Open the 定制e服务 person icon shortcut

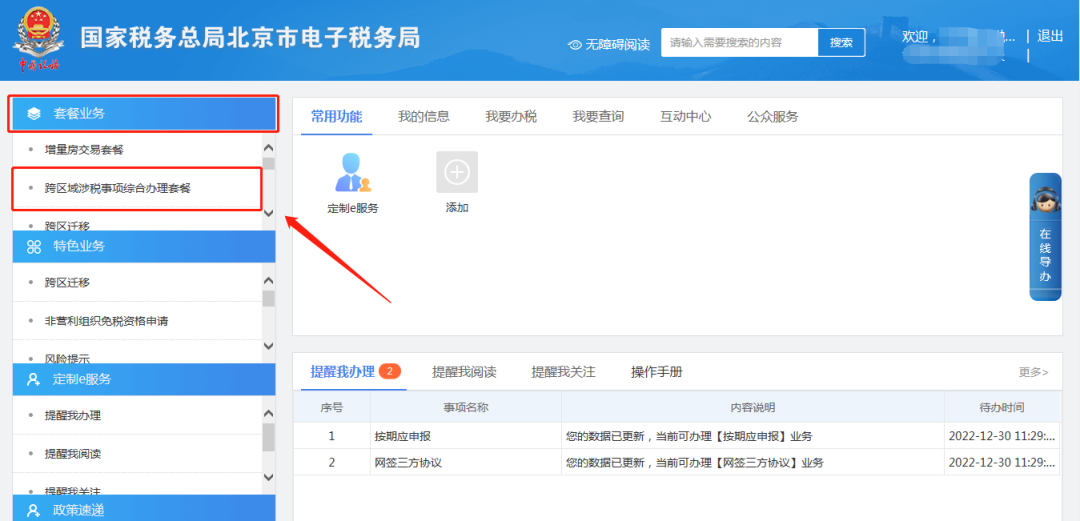(353, 172)
